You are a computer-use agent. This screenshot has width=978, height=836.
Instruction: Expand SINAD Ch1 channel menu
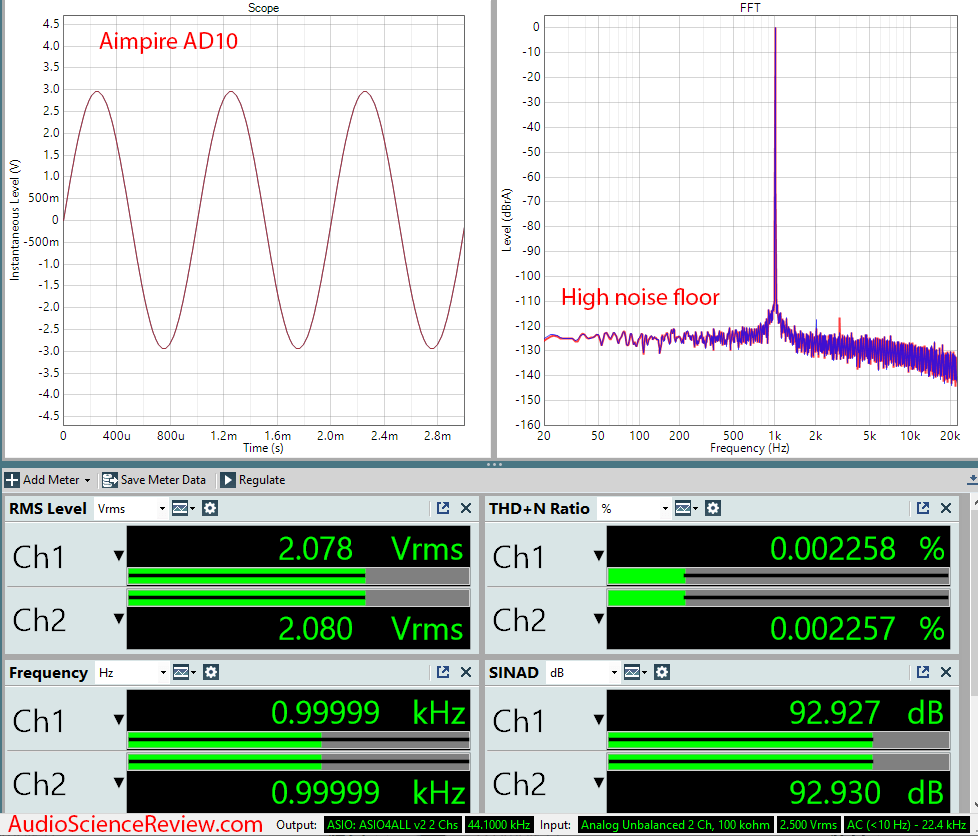pos(599,719)
